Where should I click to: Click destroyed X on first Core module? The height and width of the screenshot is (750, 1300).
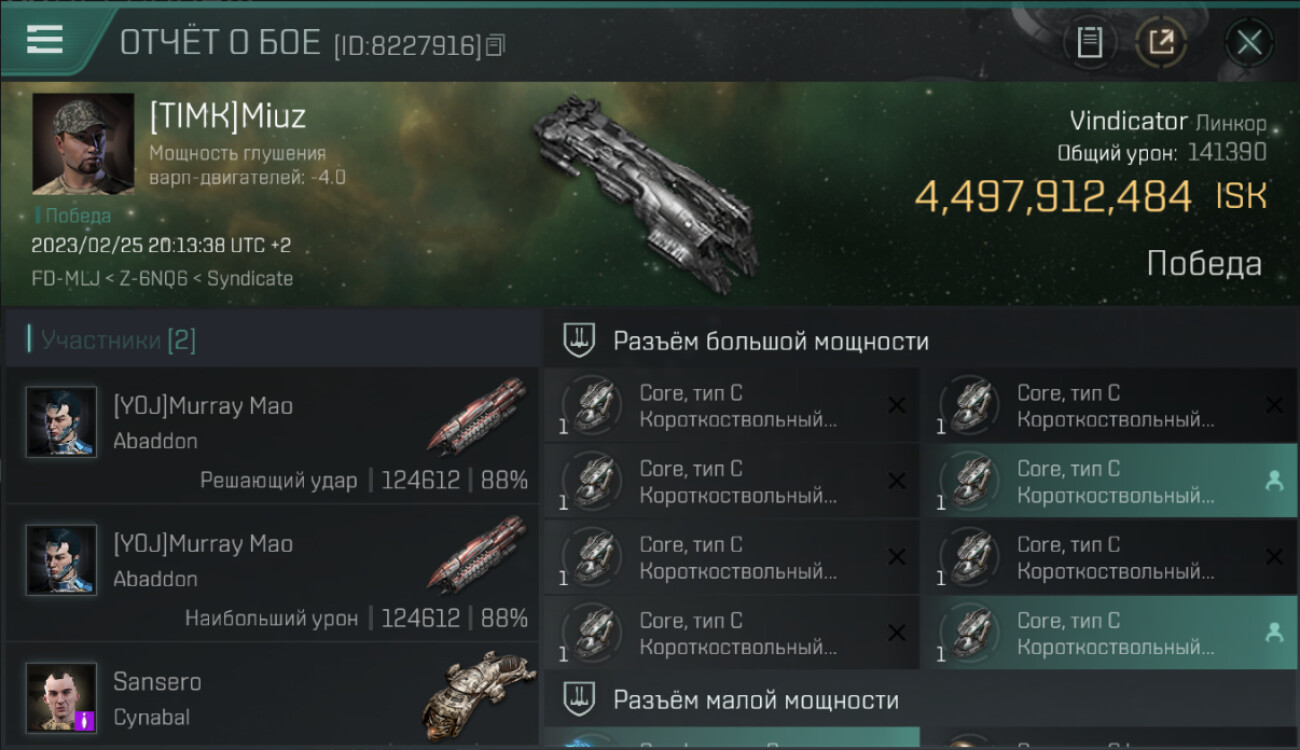pos(897,405)
